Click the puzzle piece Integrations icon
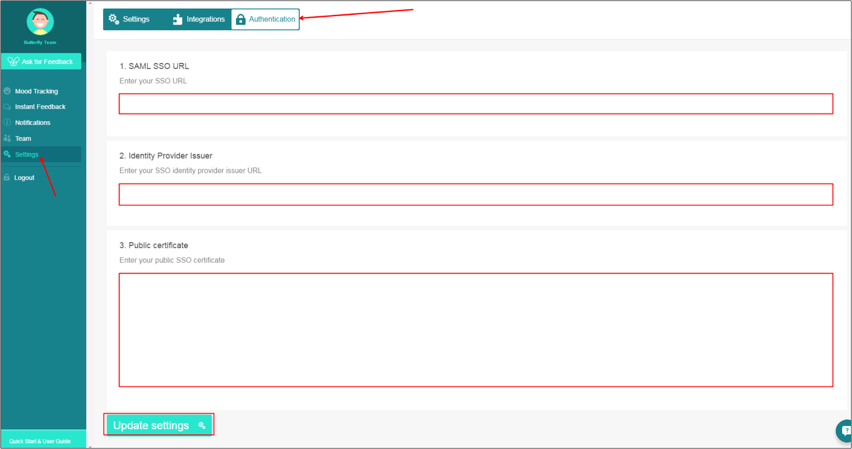 [177, 19]
